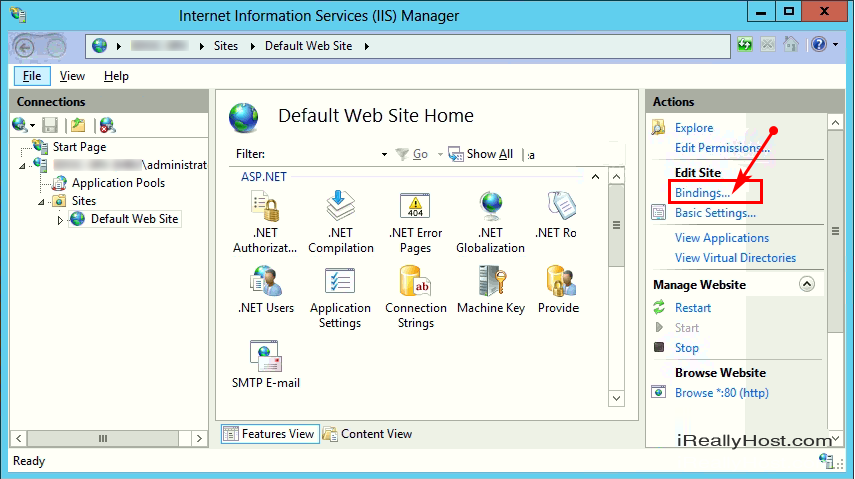
Task: Open the .NET Globalization feature
Action: [490, 223]
